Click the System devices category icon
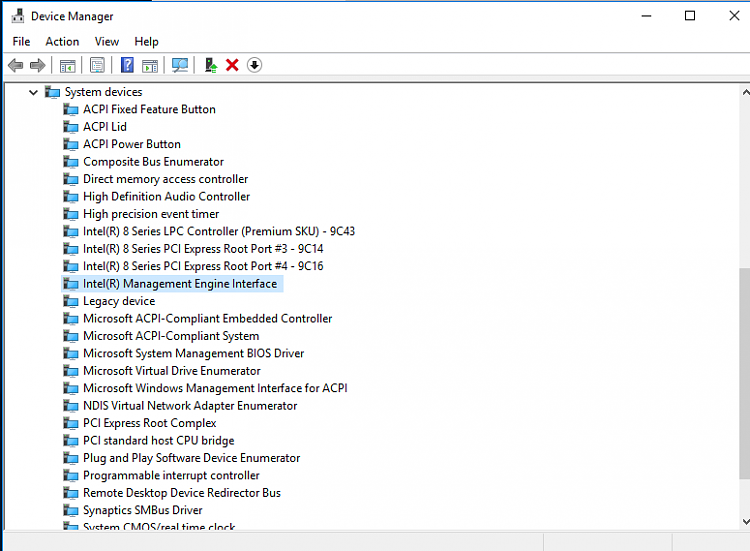The image size is (750, 551). point(53,92)
